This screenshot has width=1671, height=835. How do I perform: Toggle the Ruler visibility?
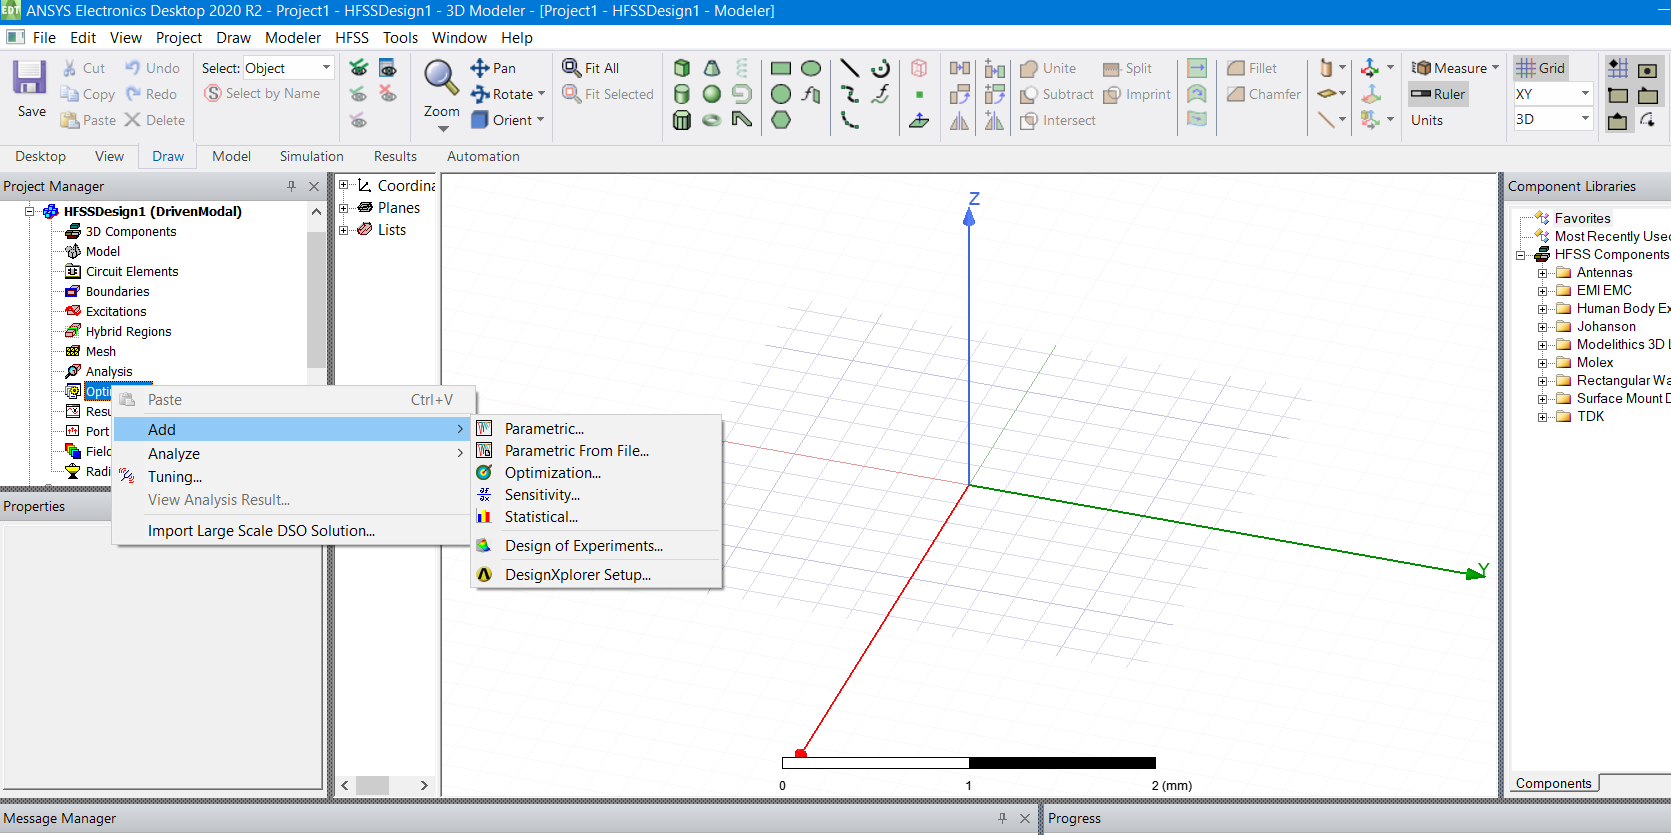click(1438, 94)
